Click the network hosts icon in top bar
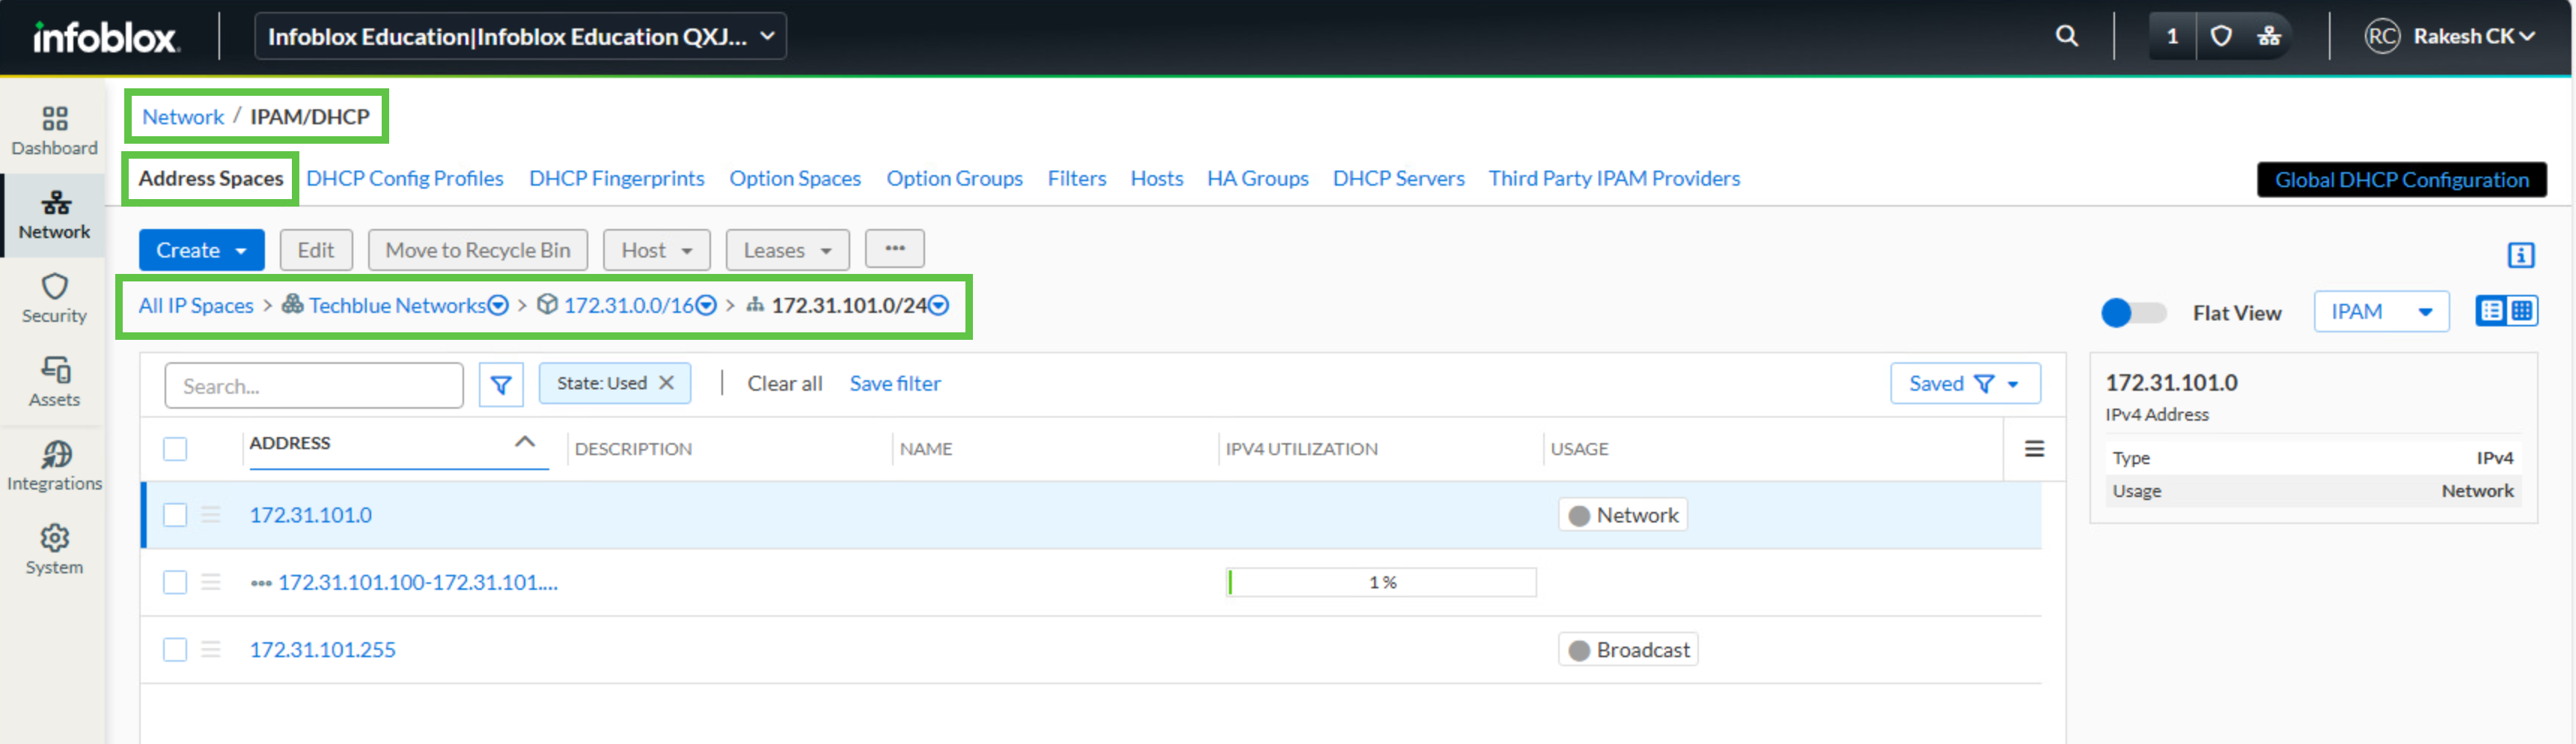 click(x=2269, y=36)
